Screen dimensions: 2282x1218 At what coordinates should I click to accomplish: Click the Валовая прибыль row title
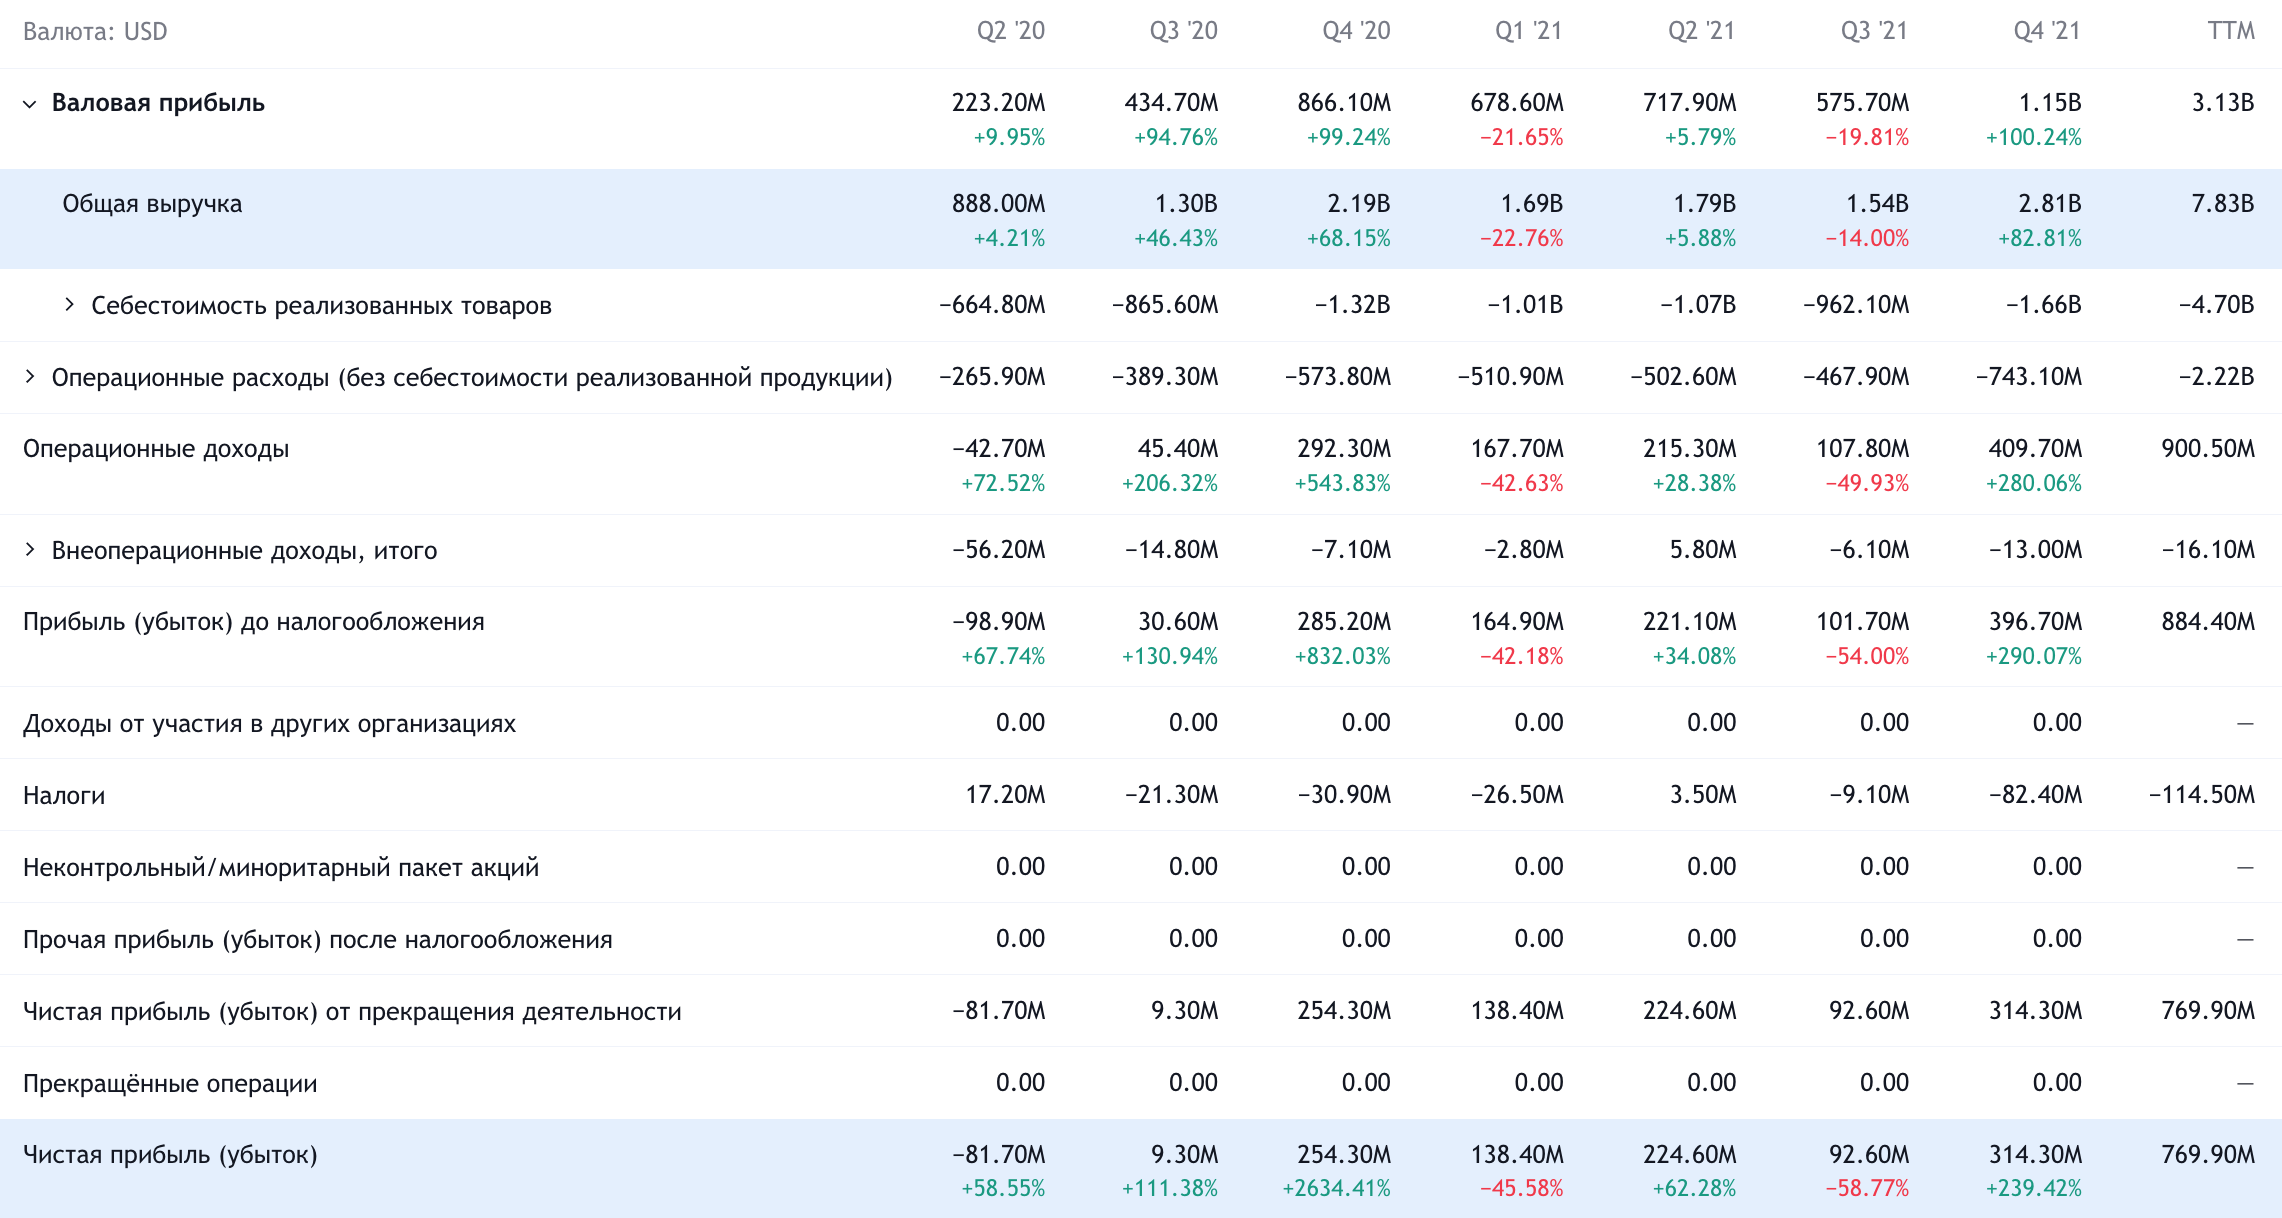[x=158, y=103]
